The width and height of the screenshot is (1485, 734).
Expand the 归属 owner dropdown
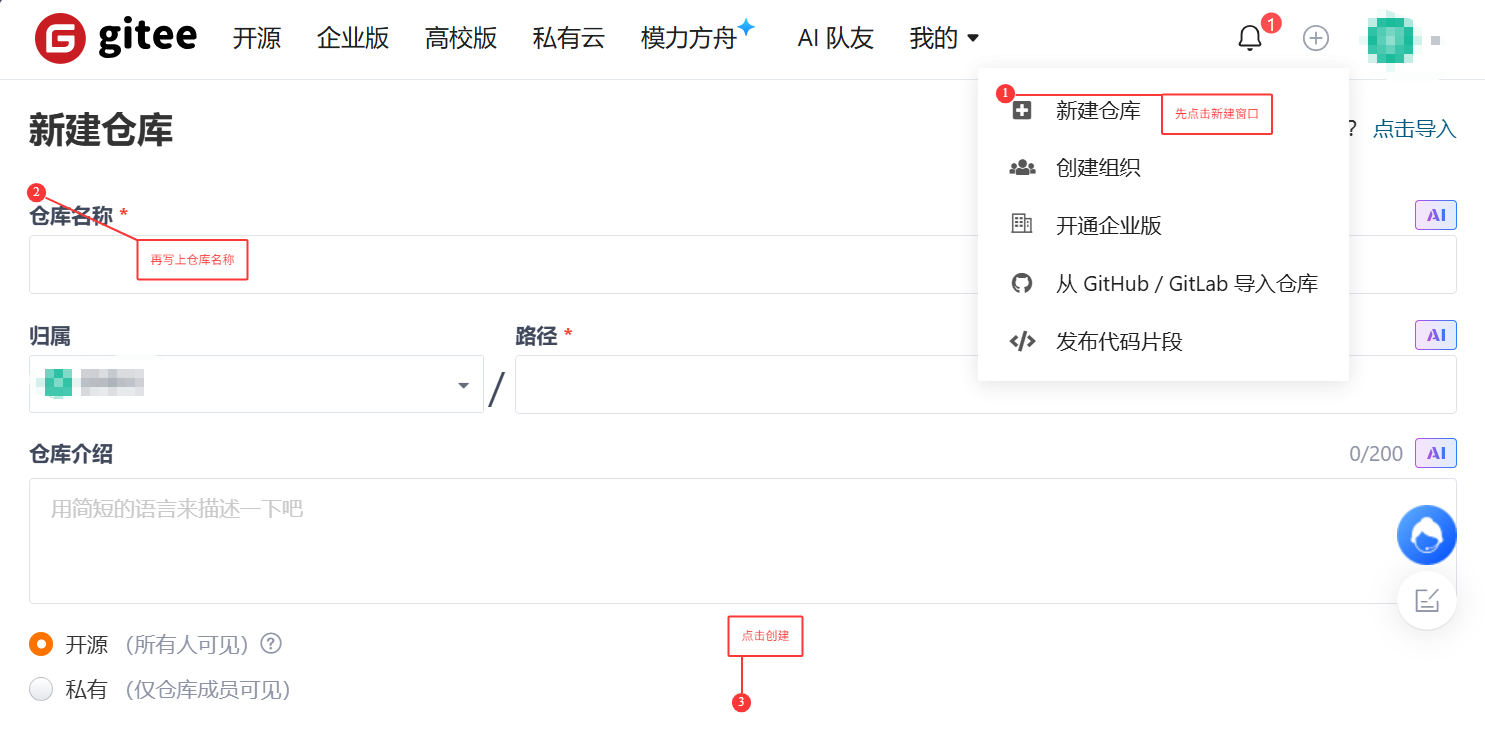pos(256,384)
